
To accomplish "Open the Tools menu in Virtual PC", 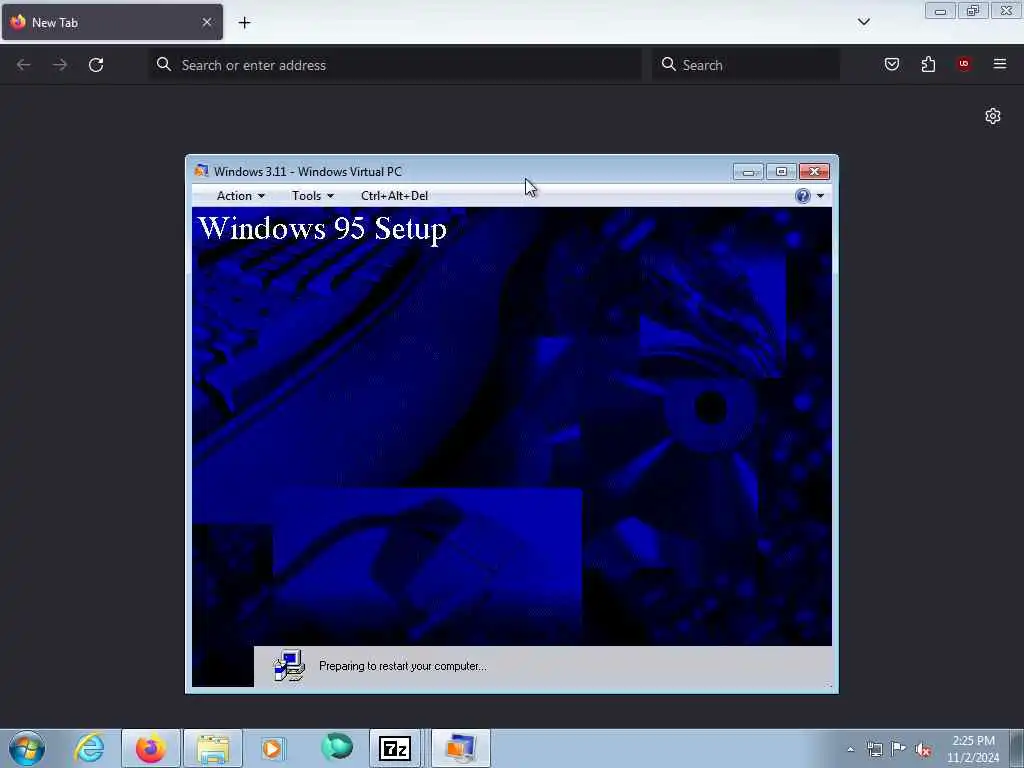I will pos(312,196).
